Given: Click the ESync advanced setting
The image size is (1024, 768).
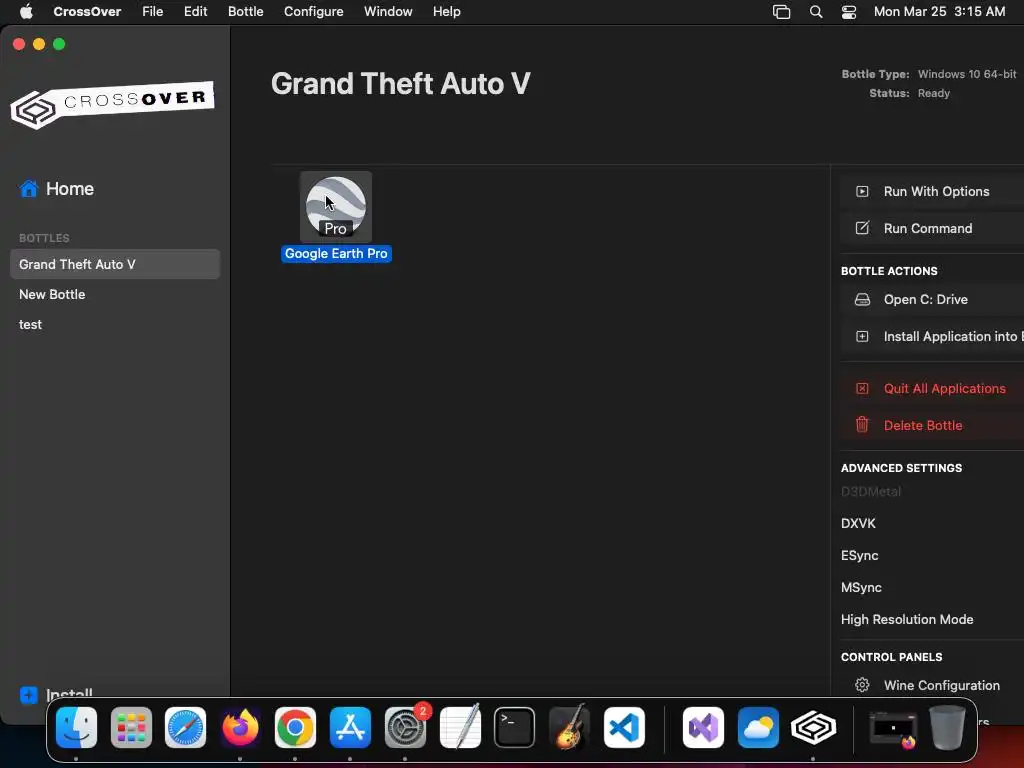Looking at the screenshot, I should coord(859,556).
